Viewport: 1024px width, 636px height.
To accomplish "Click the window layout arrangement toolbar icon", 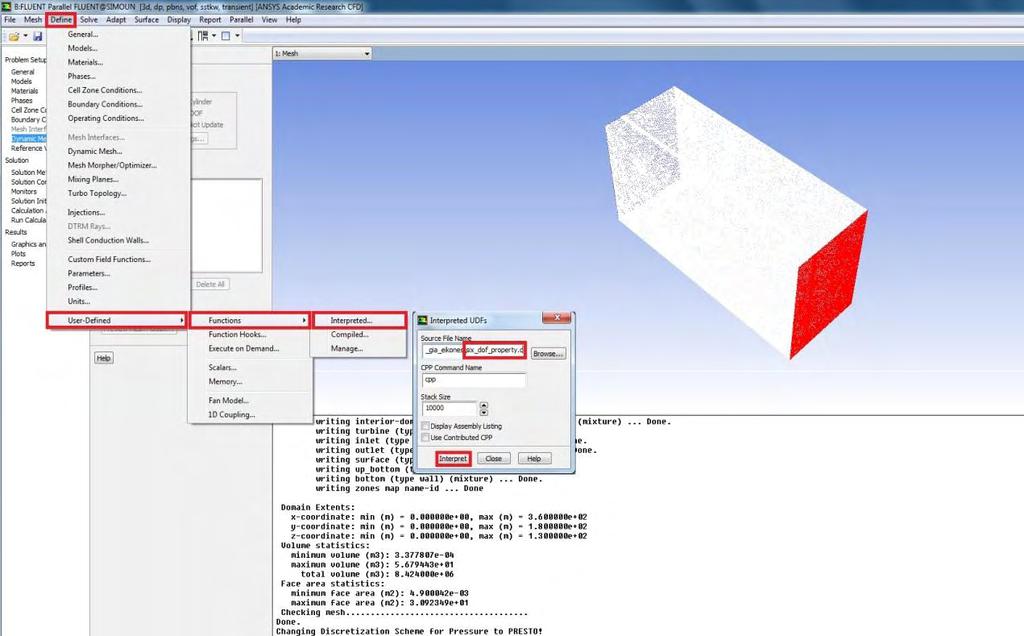I will [x=203, y=36].
